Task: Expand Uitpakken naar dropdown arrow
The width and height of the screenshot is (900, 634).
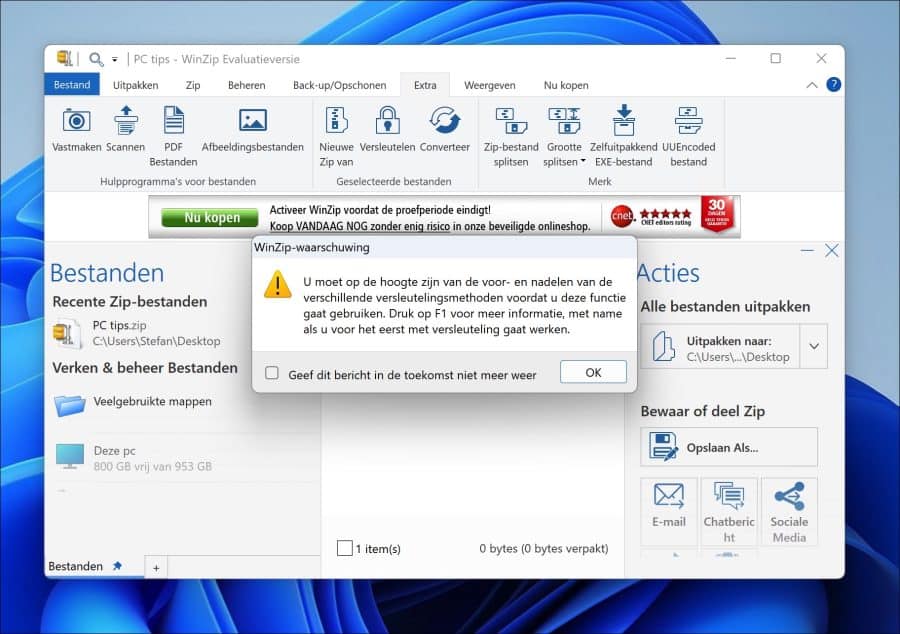Action: click(x=814, y=347)
